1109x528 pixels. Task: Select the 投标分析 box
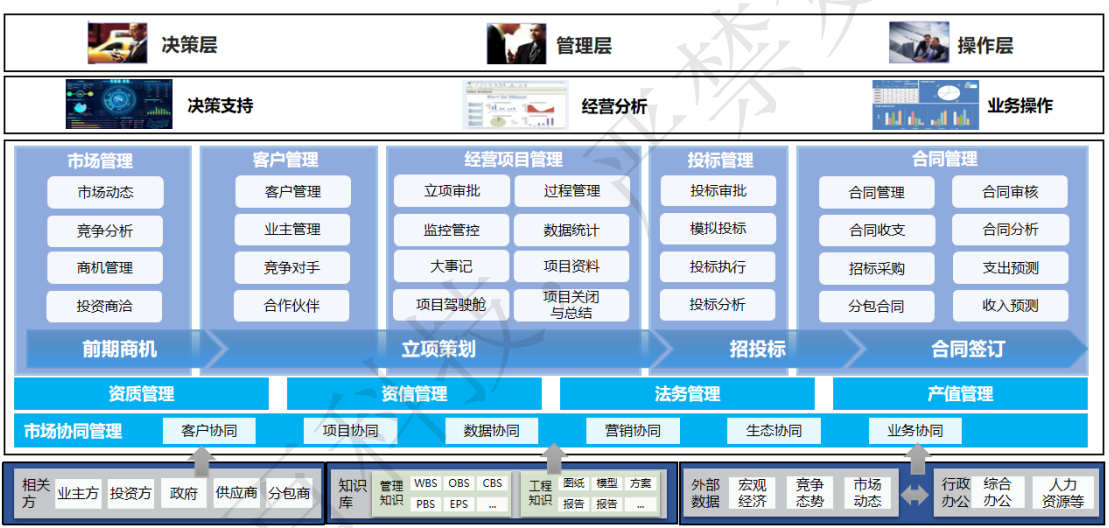718,305
